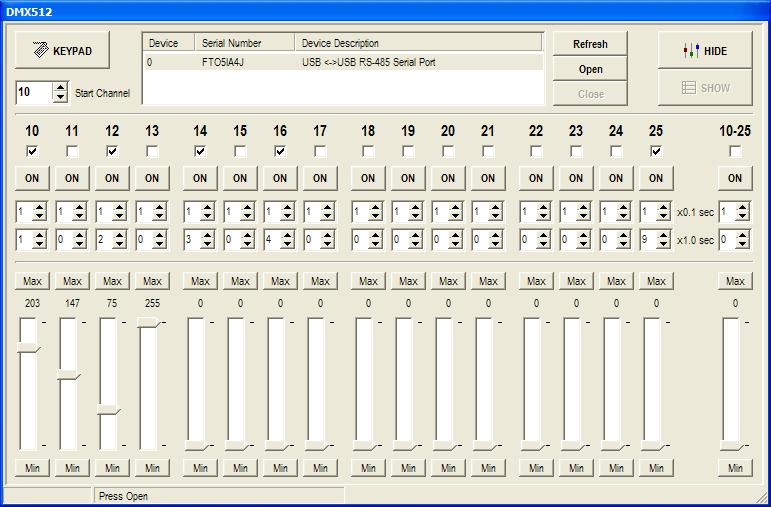Decrease master 10-25 x0.1 sec value
This screenshot has width=771, height=507.
coord(742,217)
